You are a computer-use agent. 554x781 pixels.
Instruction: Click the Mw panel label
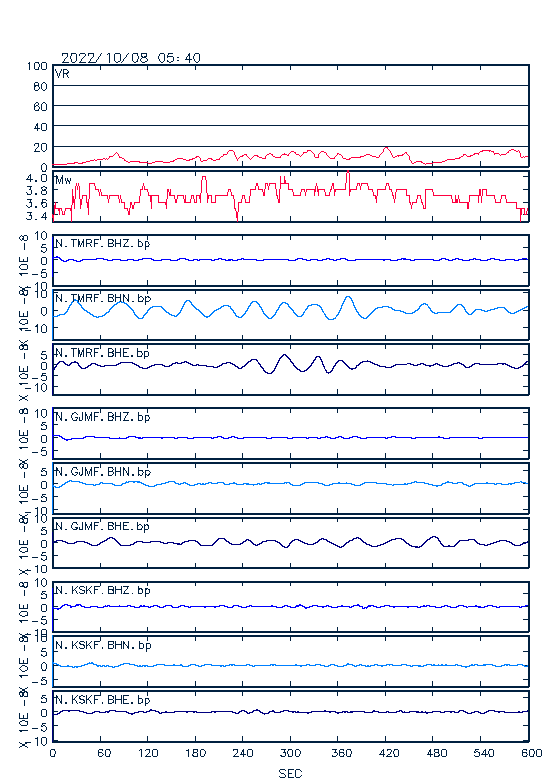point(63,180)
